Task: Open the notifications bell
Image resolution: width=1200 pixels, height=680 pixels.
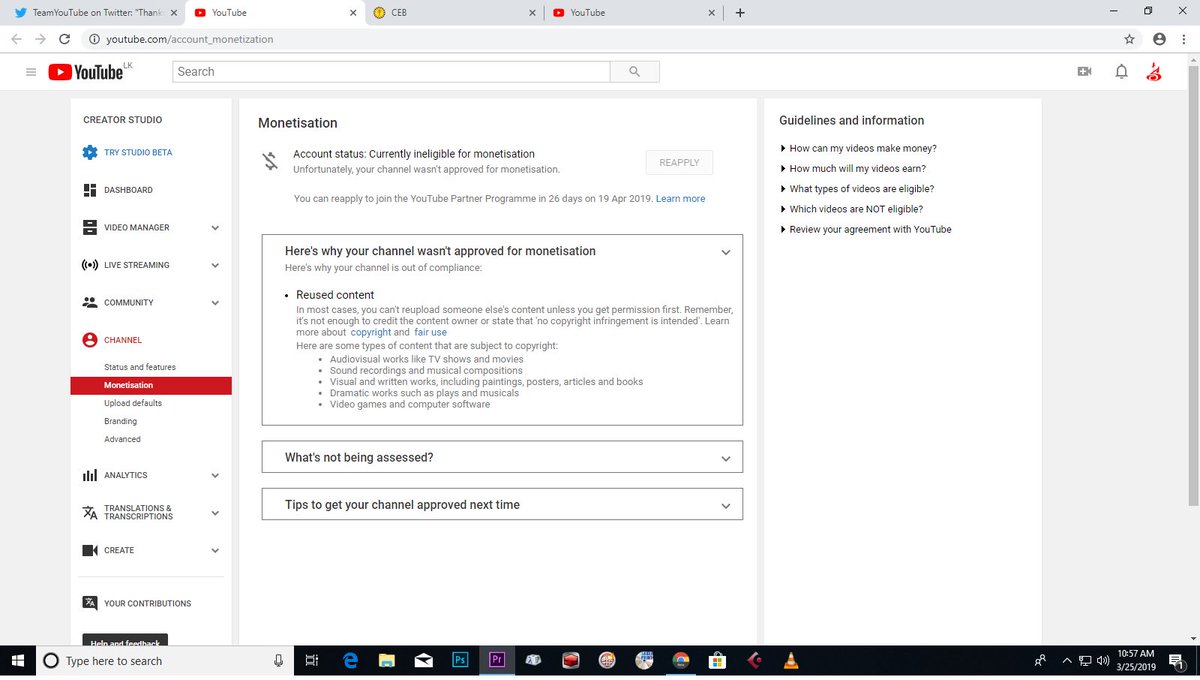Action: pyautogui.click(x=1121, y=72)
